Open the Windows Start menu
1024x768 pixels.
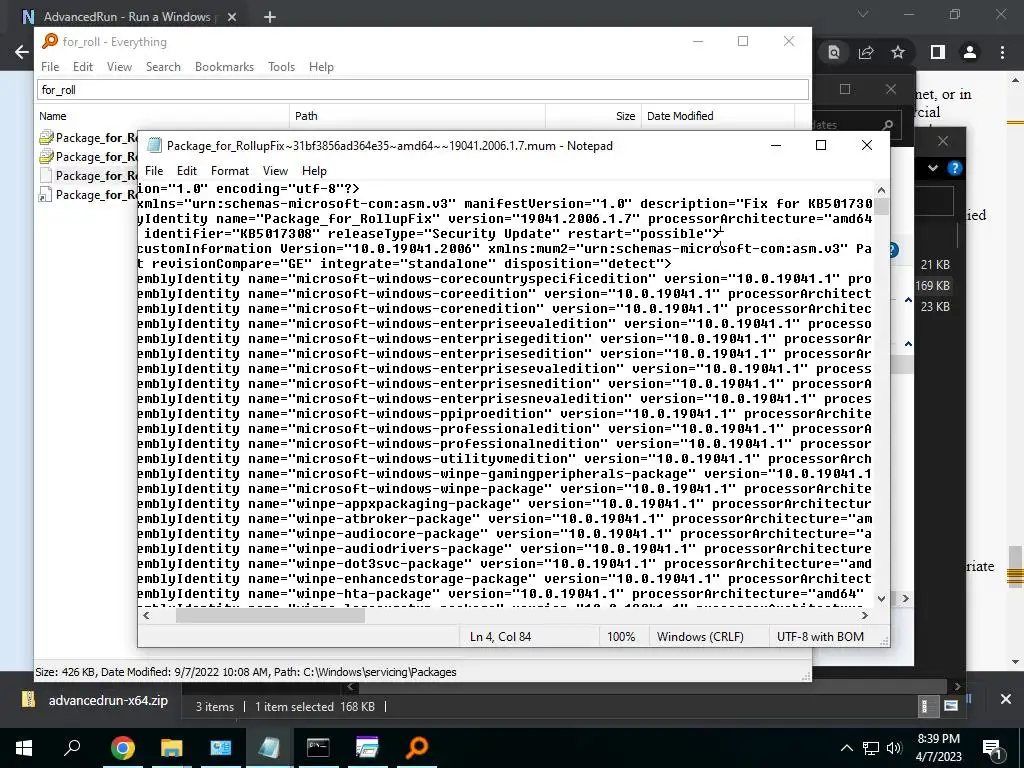[24, 748]
